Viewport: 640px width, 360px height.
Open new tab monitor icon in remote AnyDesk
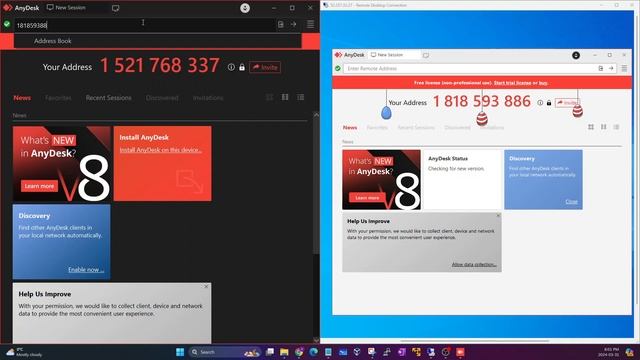426,55
